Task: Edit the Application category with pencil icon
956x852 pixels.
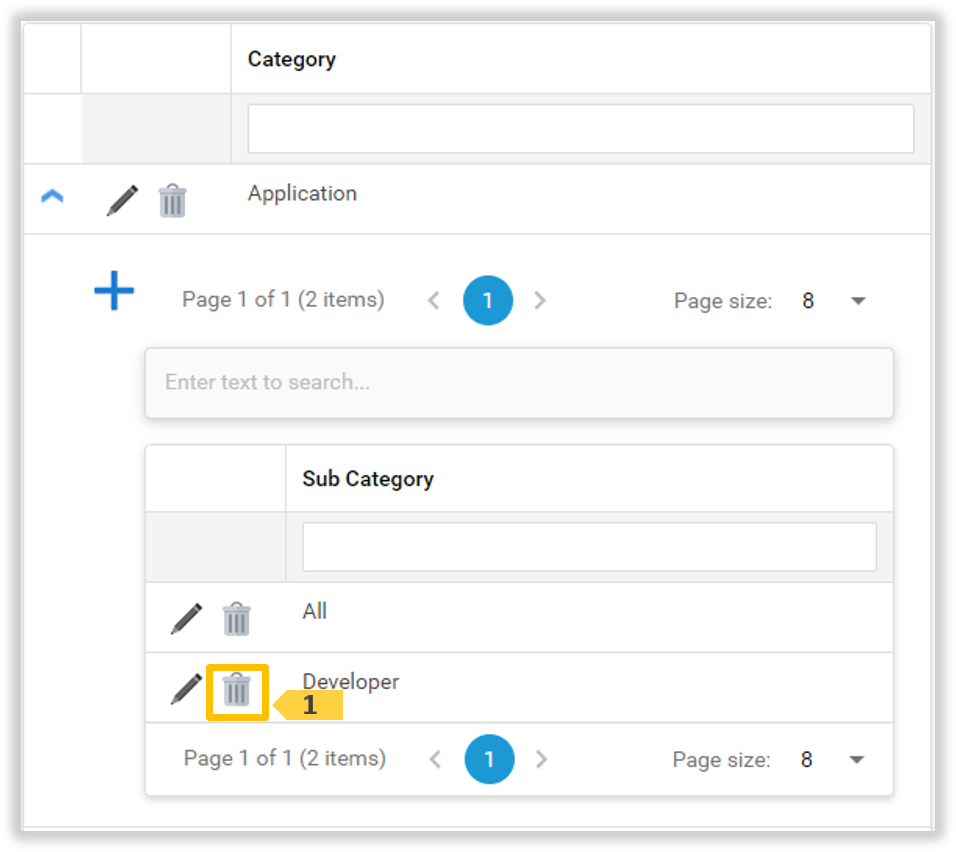Action: [123, 200]
